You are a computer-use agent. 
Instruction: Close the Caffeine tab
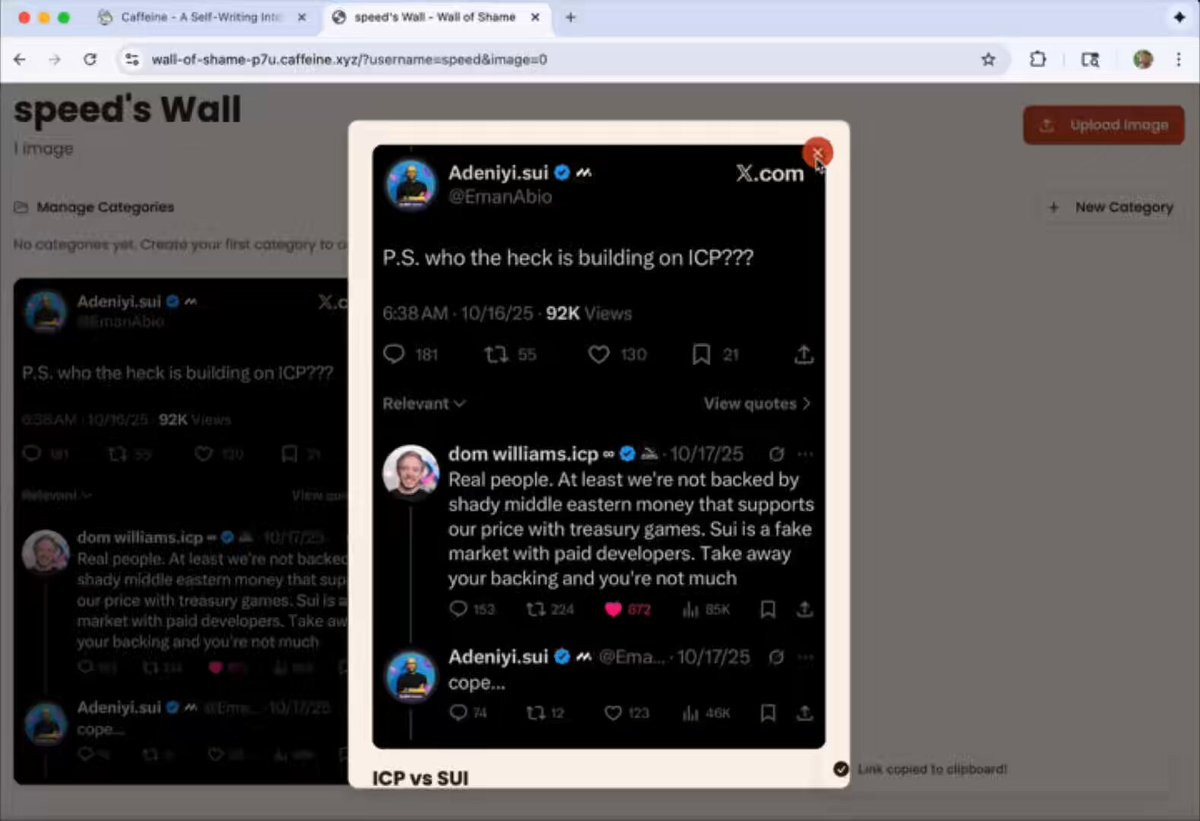pyautogui.click(x=302, y=17)
